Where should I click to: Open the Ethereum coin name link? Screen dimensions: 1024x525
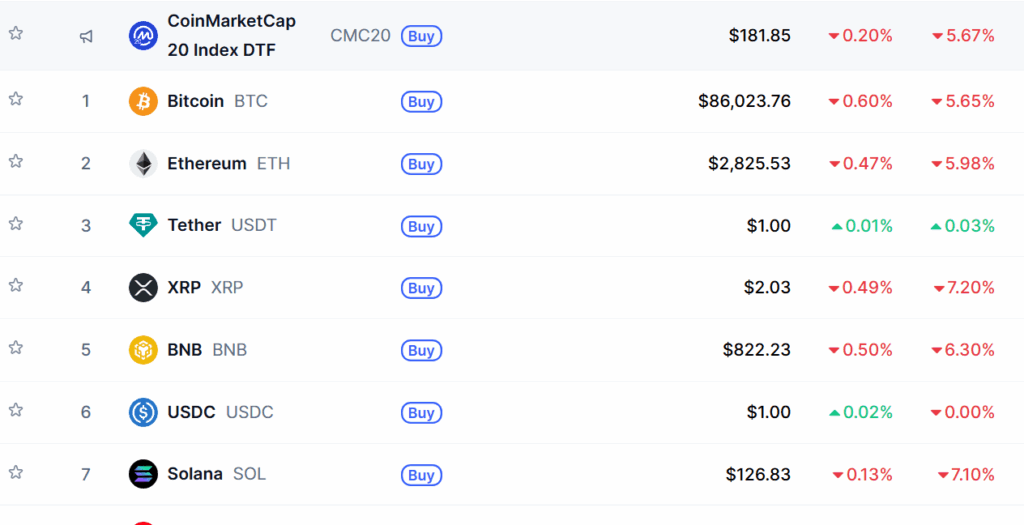[206, 163]
